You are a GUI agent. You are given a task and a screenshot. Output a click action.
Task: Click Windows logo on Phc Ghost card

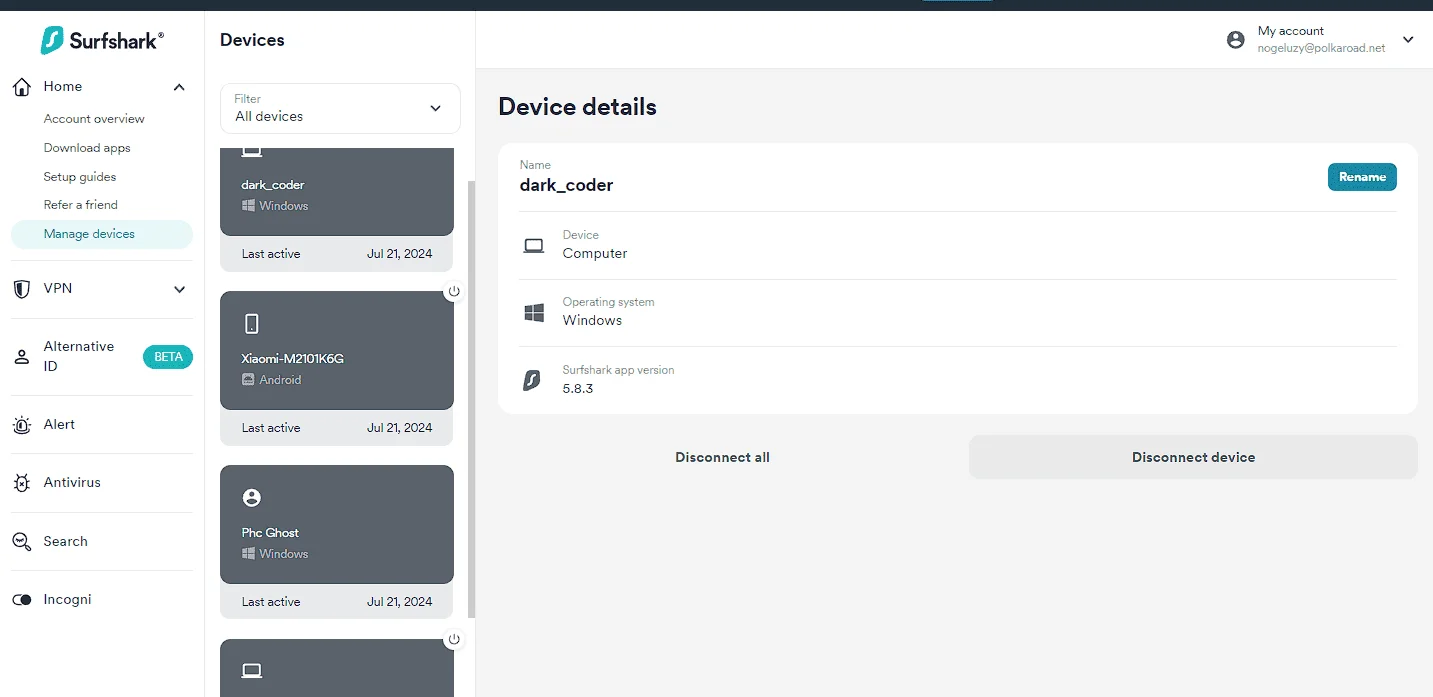click(x=248, y=554)
